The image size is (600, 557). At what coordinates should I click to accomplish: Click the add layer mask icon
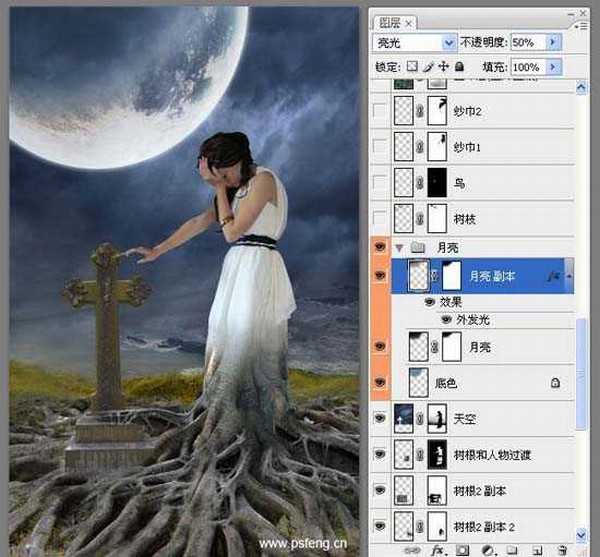(x=462, y=550)
